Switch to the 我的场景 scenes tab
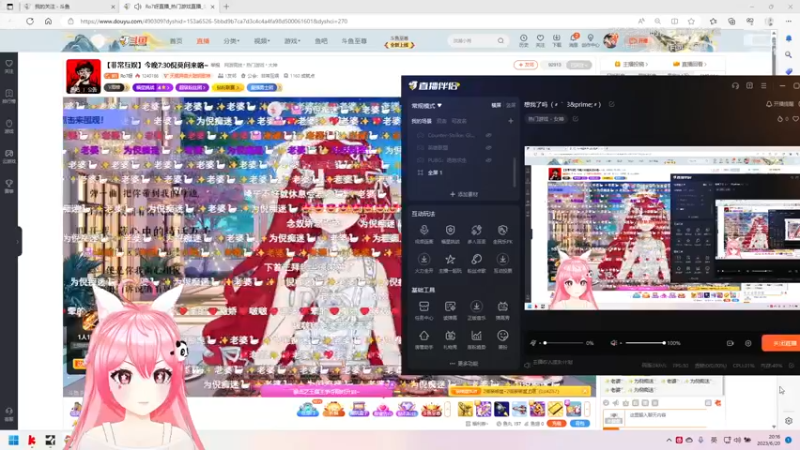800x450 pixels. coord(421,121)
